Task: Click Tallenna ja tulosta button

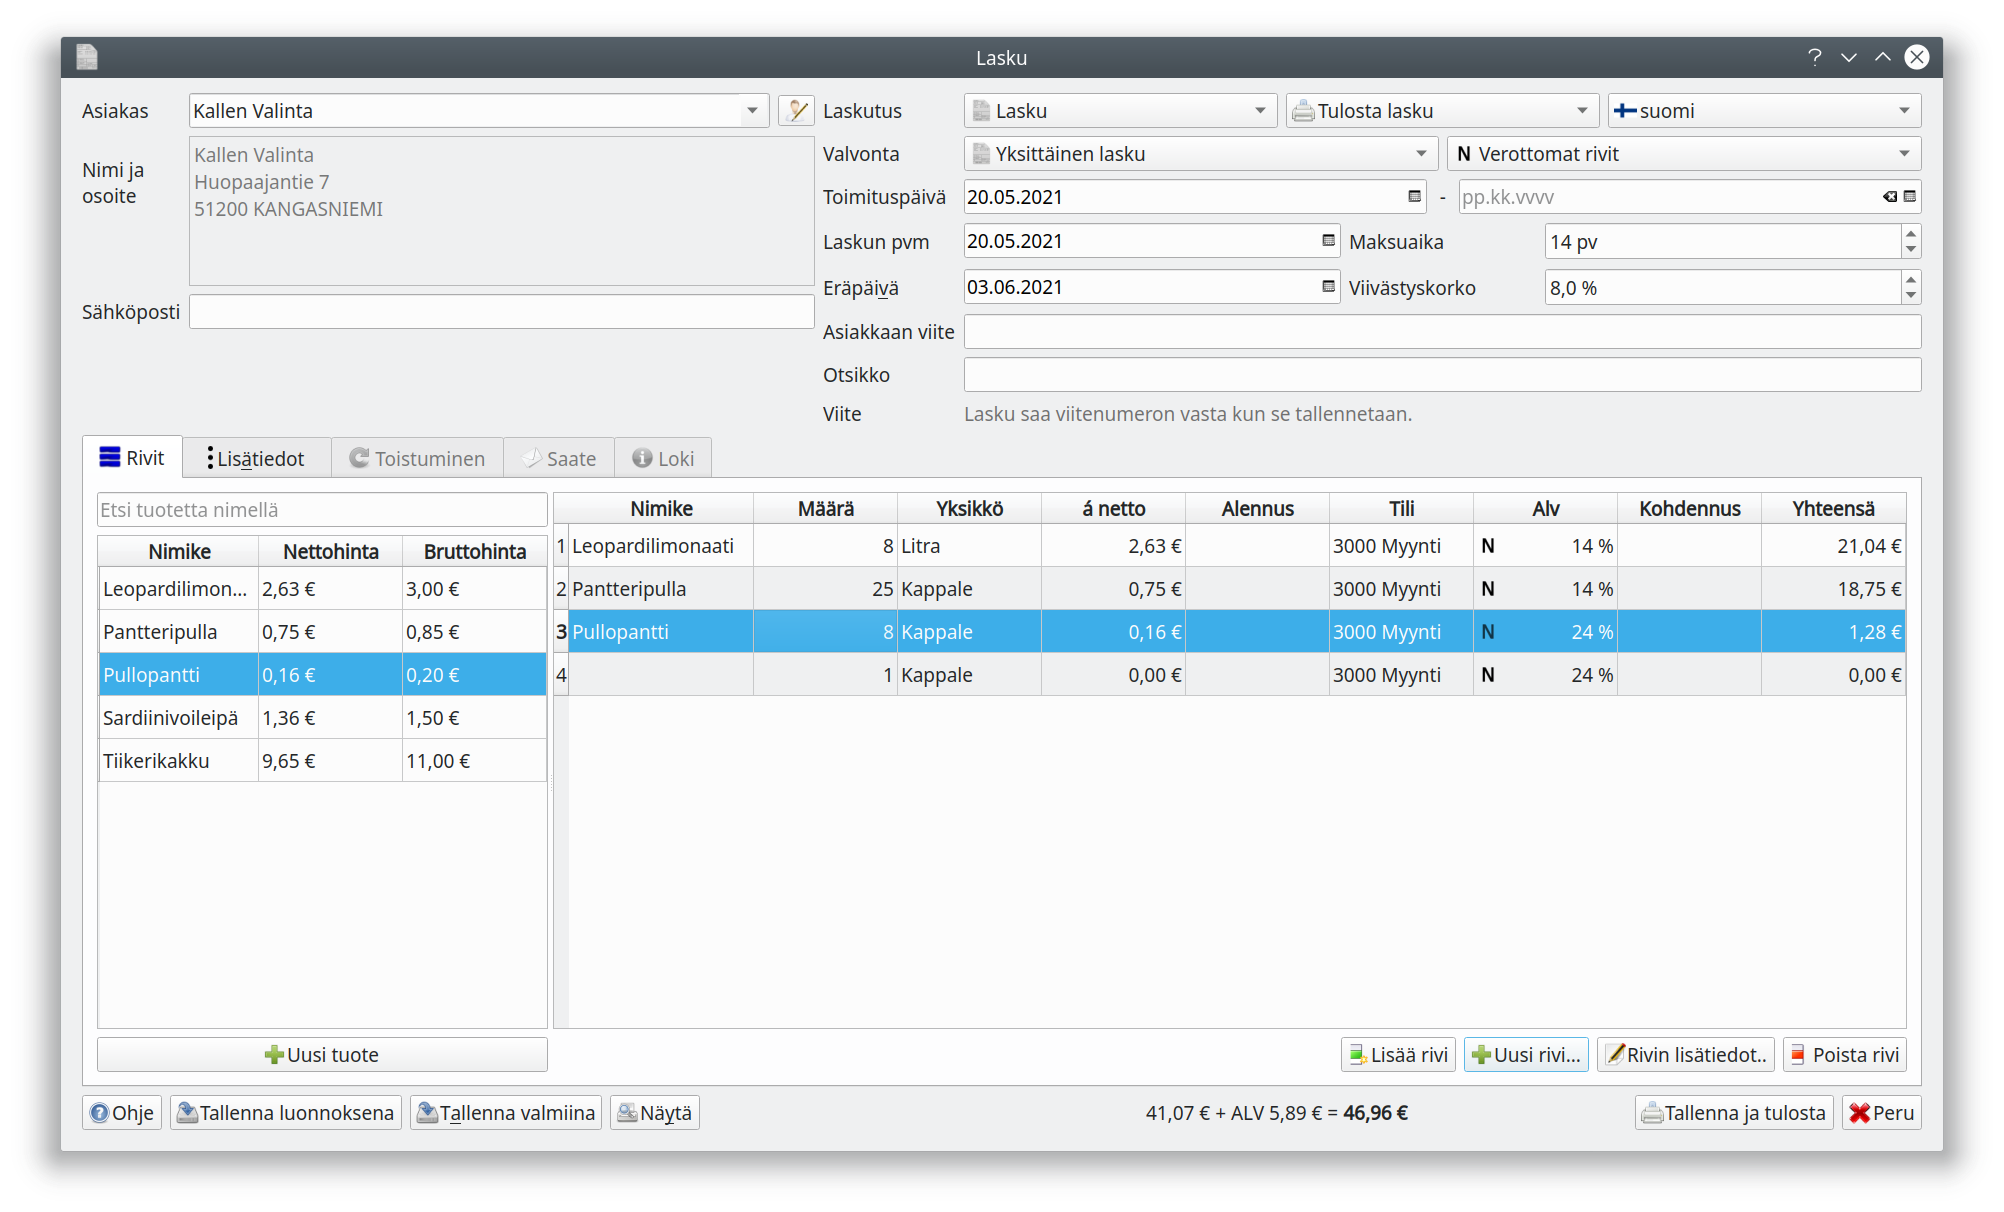Action: (1734, 1113)
